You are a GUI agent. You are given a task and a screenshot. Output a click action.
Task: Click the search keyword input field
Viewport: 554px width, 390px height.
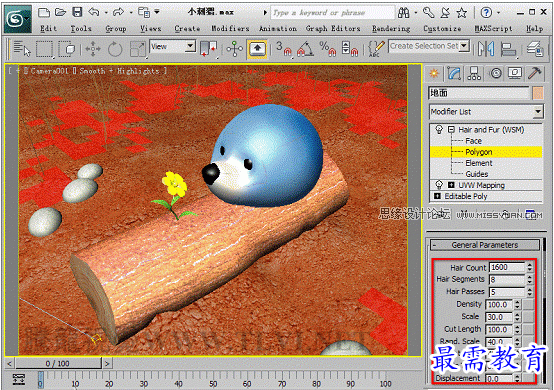click(332, 13)
